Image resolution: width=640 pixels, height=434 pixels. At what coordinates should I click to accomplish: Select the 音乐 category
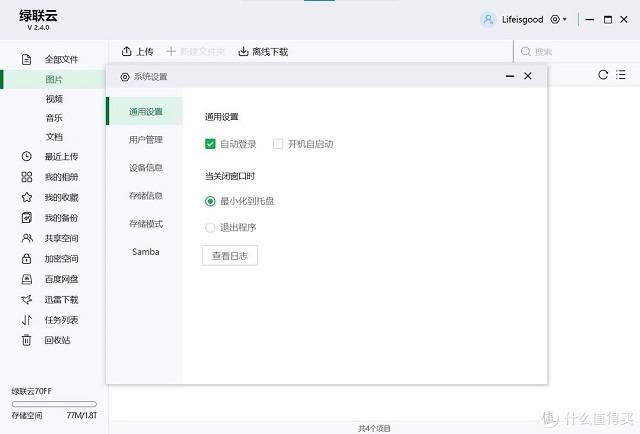(54, 118)
